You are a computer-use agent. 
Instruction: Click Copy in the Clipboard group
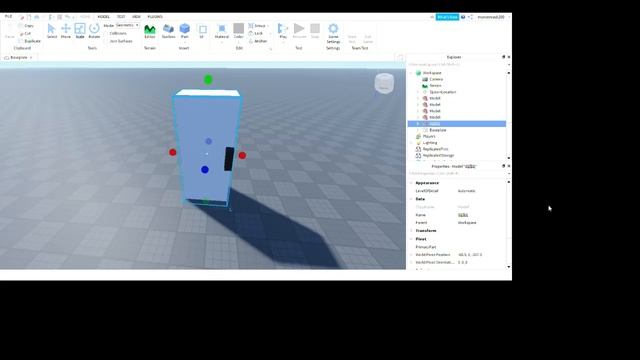pyautogui.click(x=26, y=26)
